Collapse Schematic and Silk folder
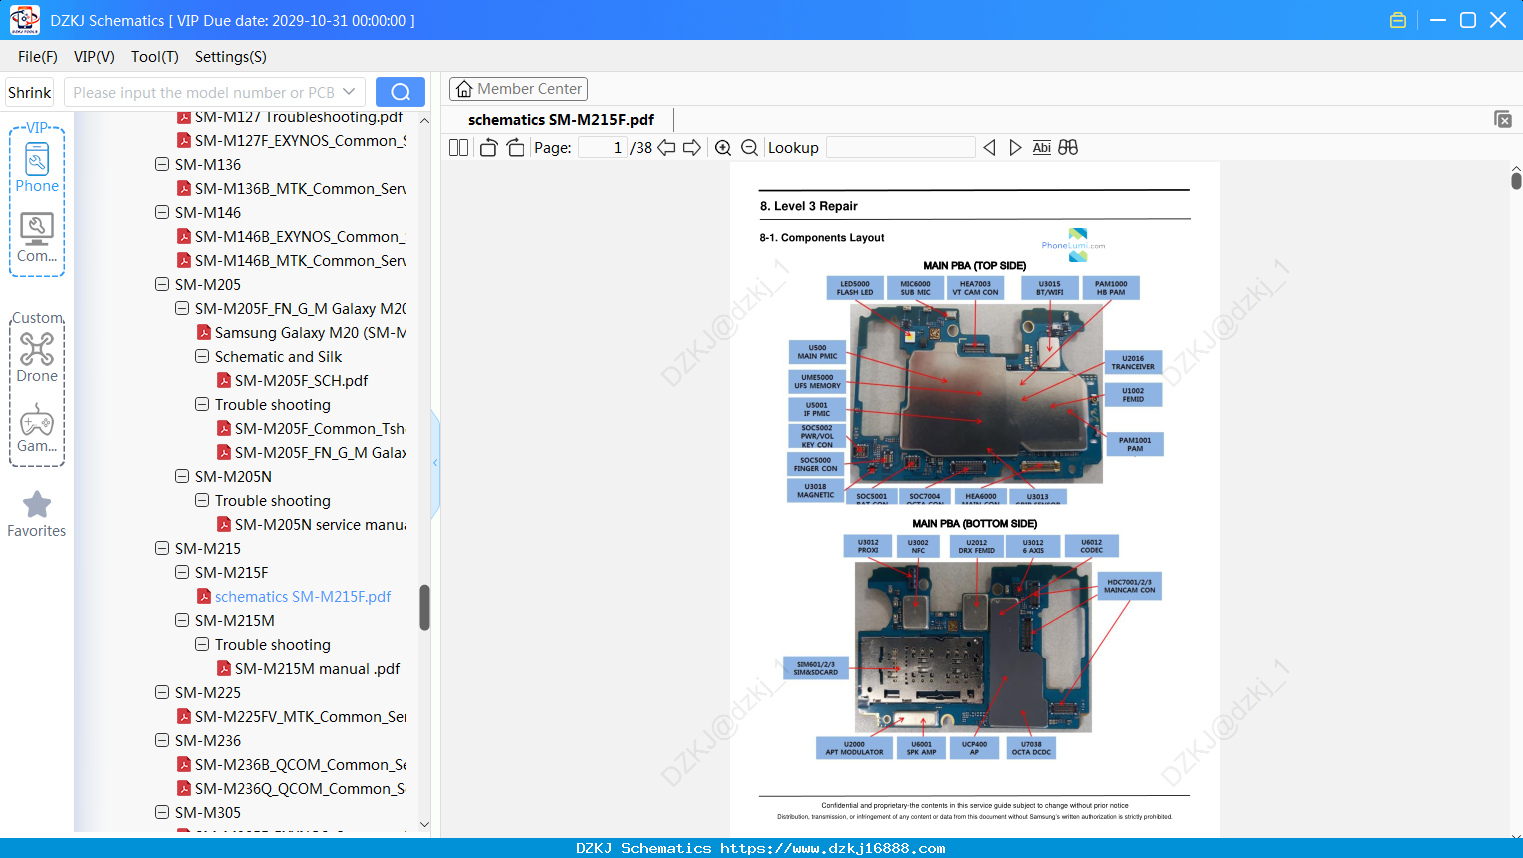Screen dimensions: 1523x858 202,356
